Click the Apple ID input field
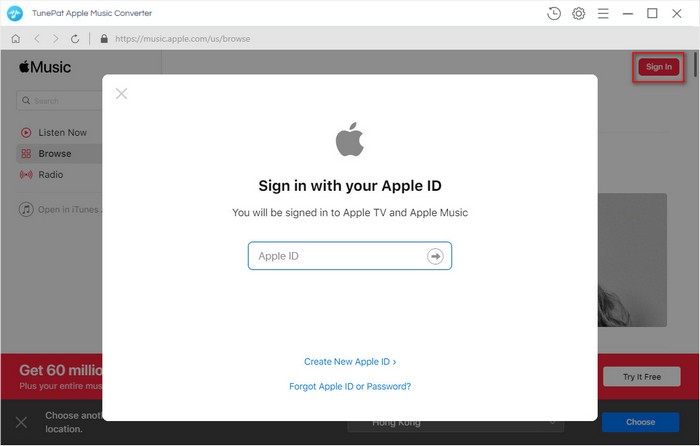 [350, 256]
